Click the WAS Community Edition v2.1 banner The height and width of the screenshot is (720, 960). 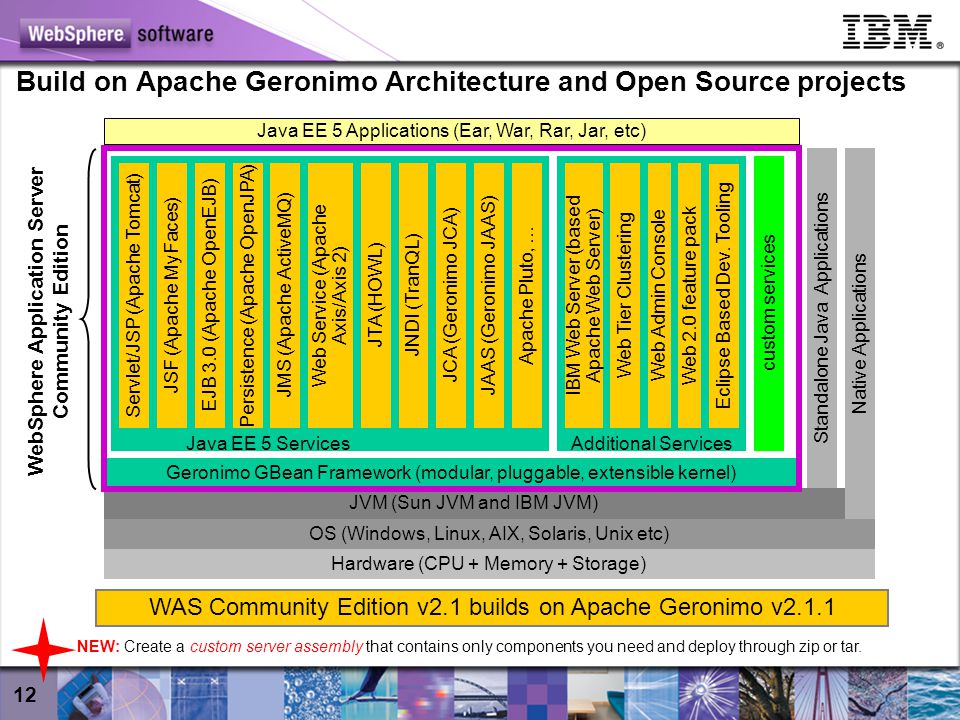coord(492,607)
